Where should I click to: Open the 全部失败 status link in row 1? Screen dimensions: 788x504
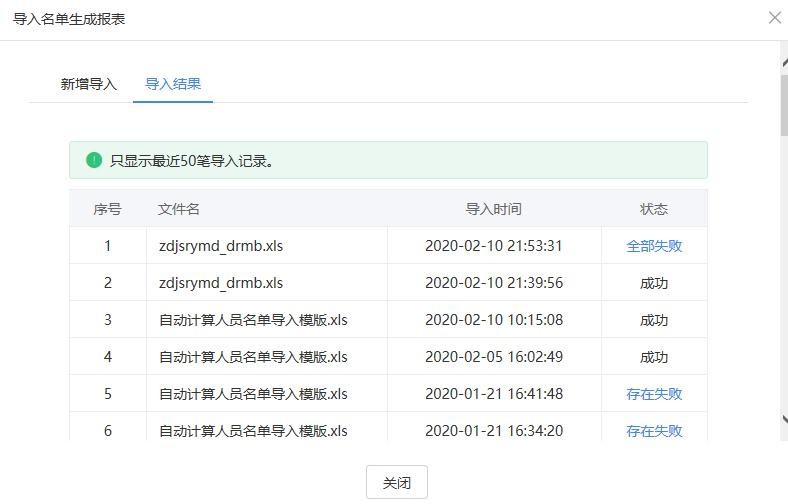pos(654,246)
